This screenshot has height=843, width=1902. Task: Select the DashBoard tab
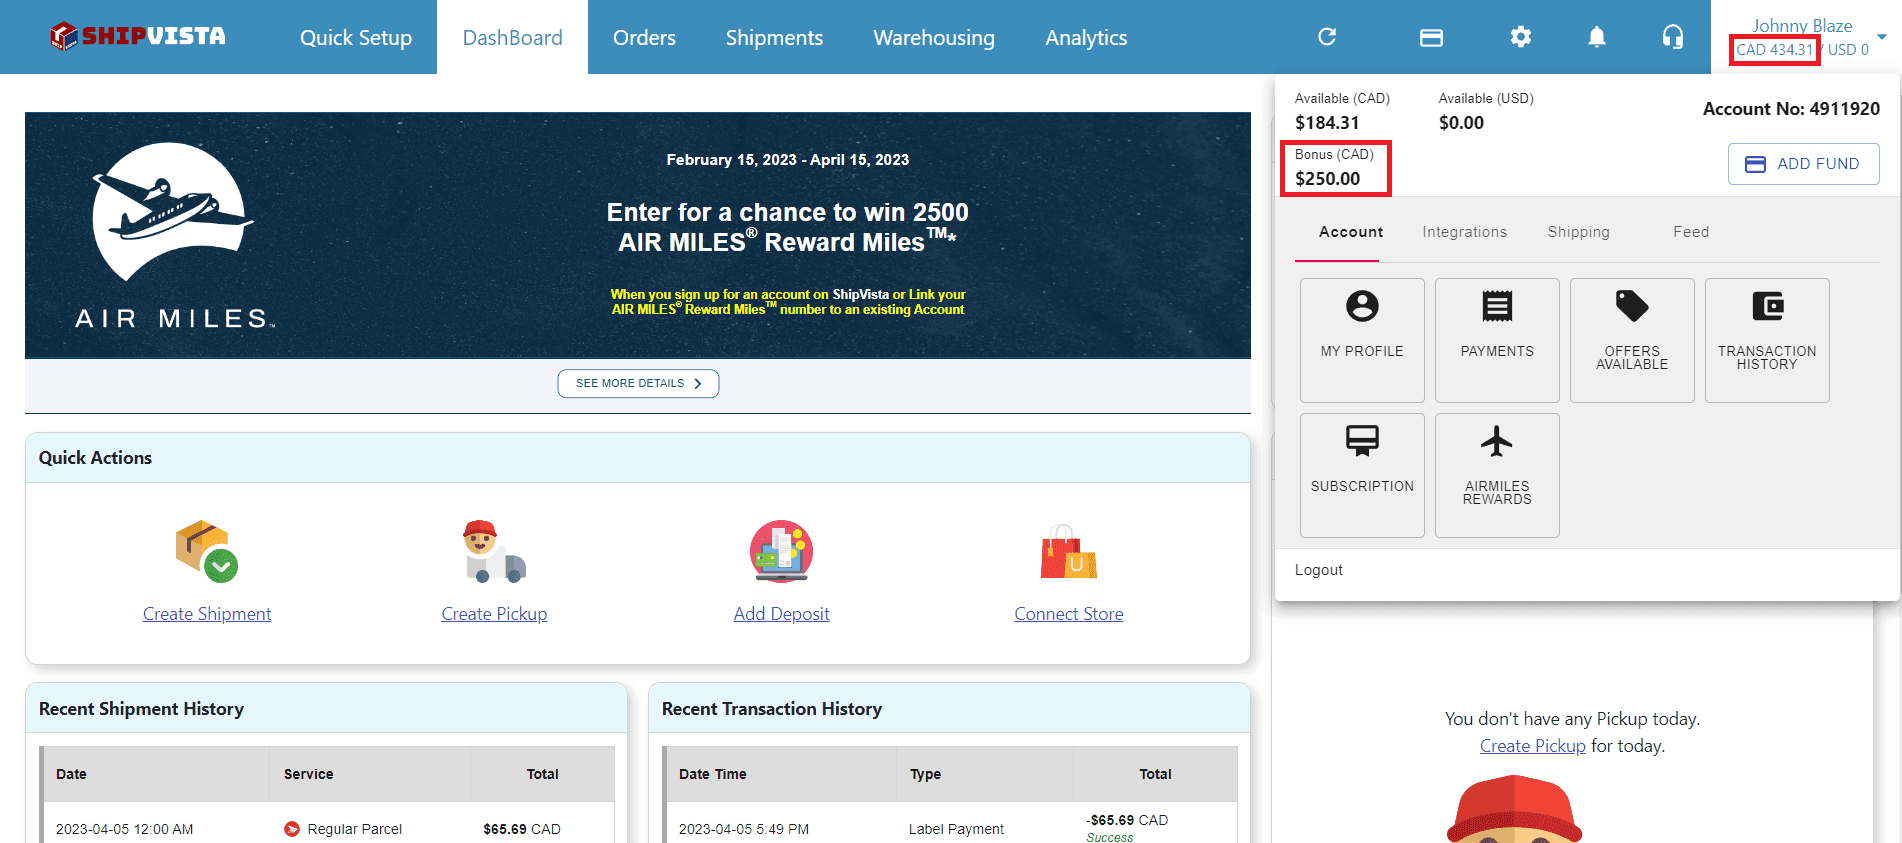point(512,37)
